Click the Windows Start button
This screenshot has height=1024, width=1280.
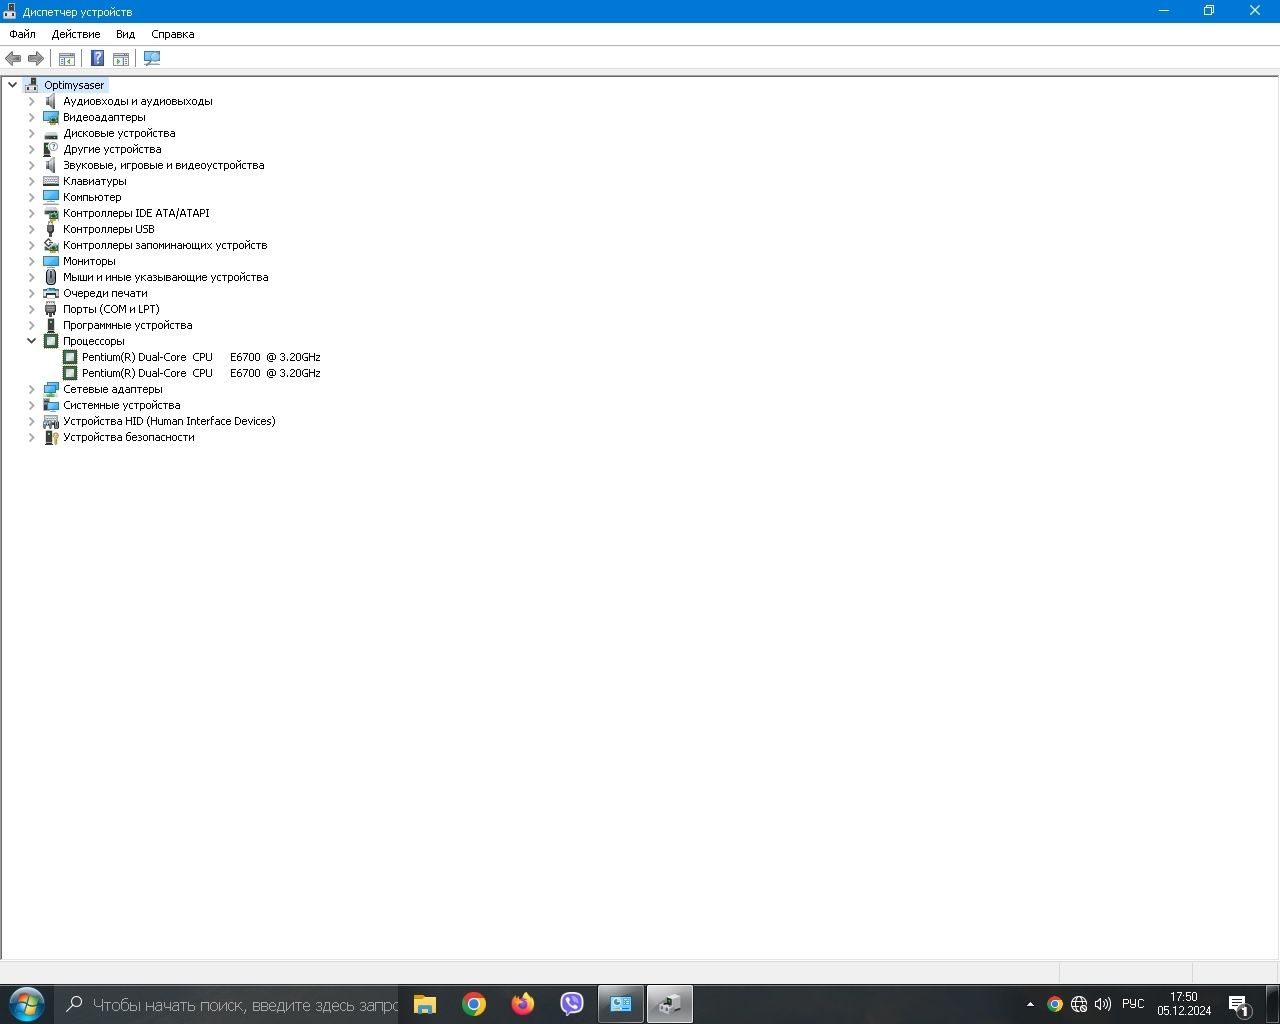pos(26,1004)
